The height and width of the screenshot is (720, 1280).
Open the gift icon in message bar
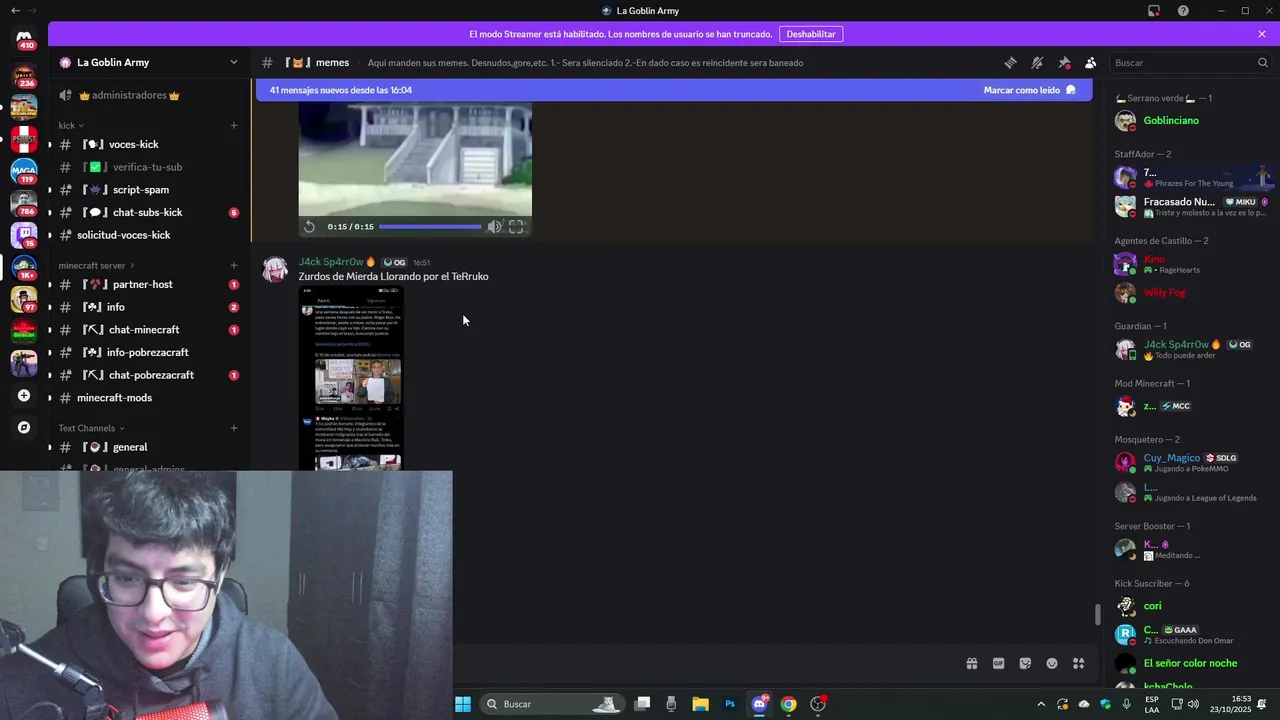[971, 663]
